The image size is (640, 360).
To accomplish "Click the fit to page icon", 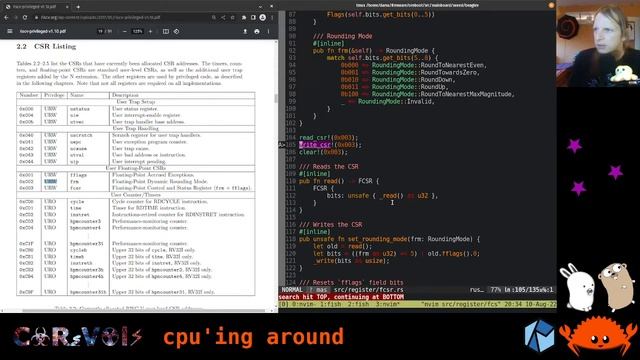I will [166, 31].
